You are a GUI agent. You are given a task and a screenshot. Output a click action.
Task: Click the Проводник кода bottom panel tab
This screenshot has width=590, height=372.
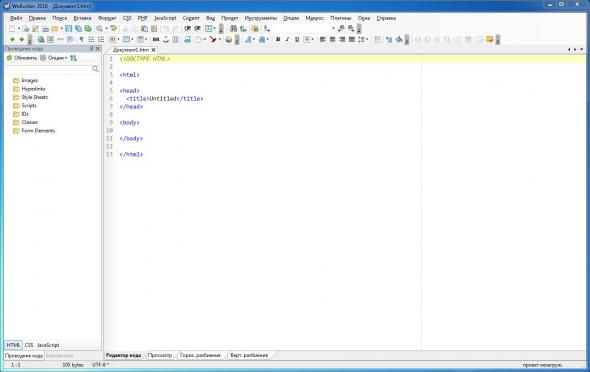tap(24, 355)
